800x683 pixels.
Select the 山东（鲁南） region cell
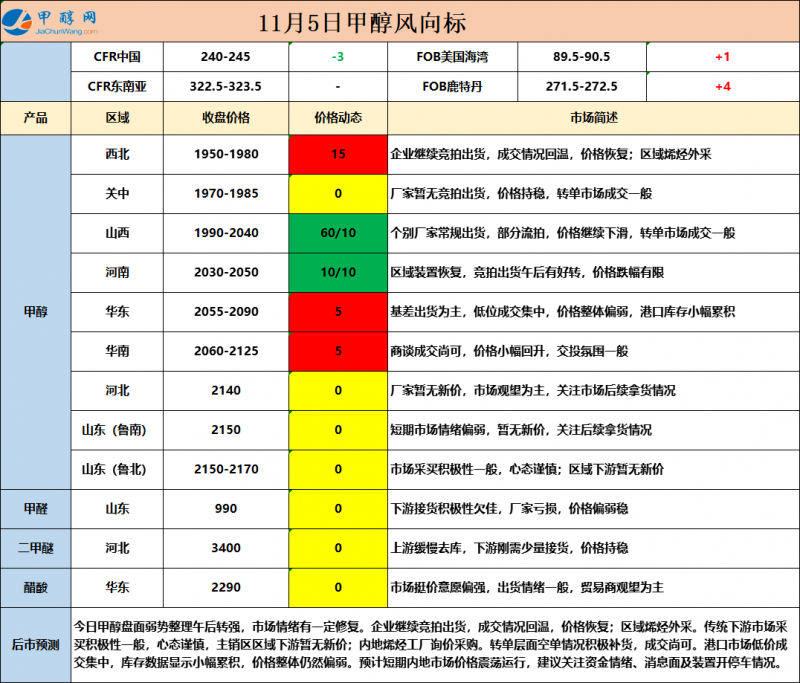(x=117, y=430)
